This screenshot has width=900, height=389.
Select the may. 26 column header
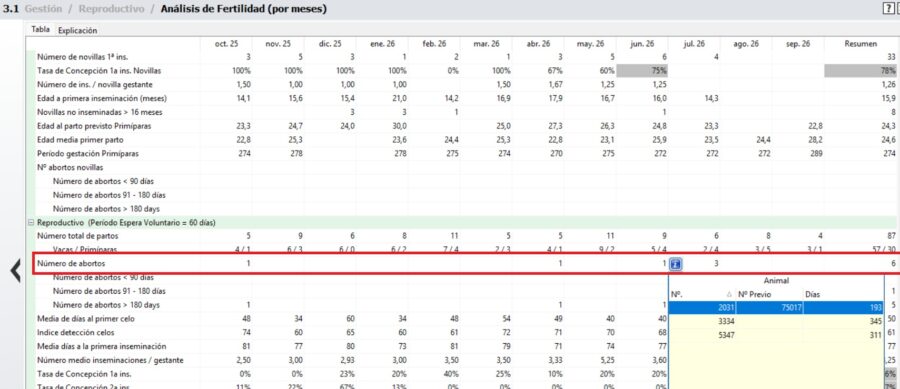click(590, 44)
